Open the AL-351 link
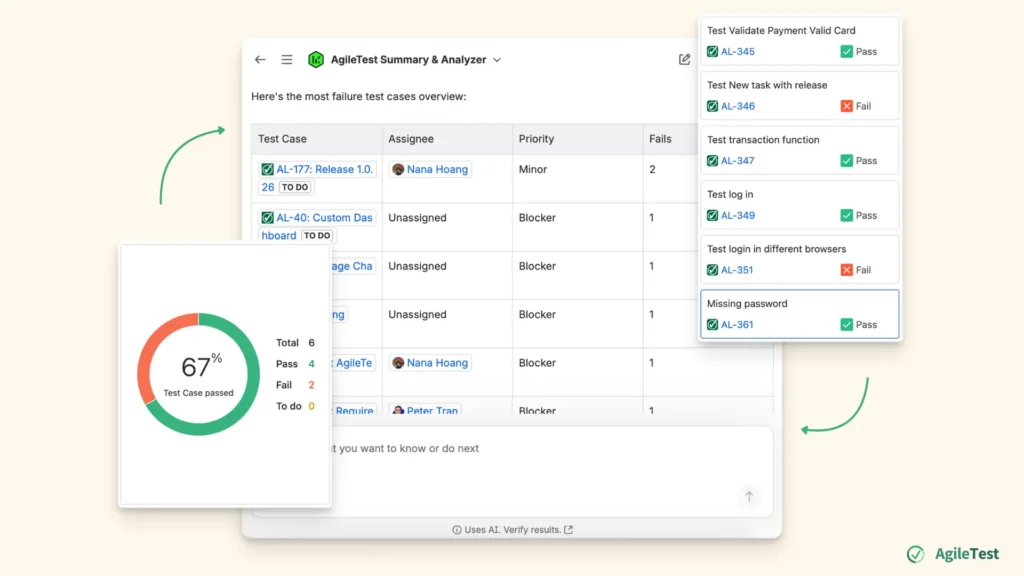The image size is (1024, 576). click(737, 270)
